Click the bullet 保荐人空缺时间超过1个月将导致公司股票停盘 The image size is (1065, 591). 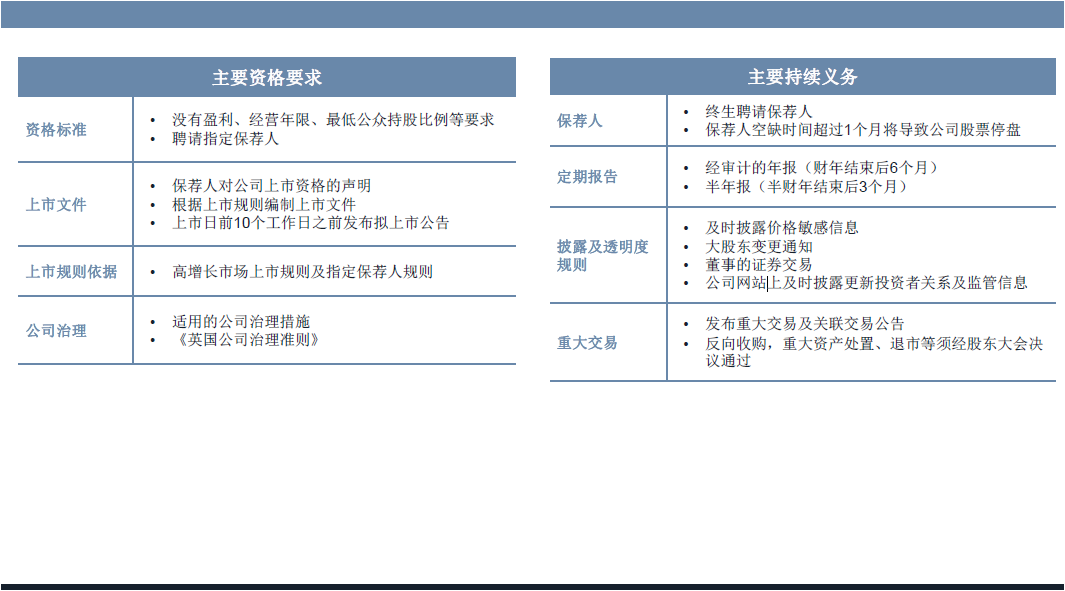click(863, 130)
